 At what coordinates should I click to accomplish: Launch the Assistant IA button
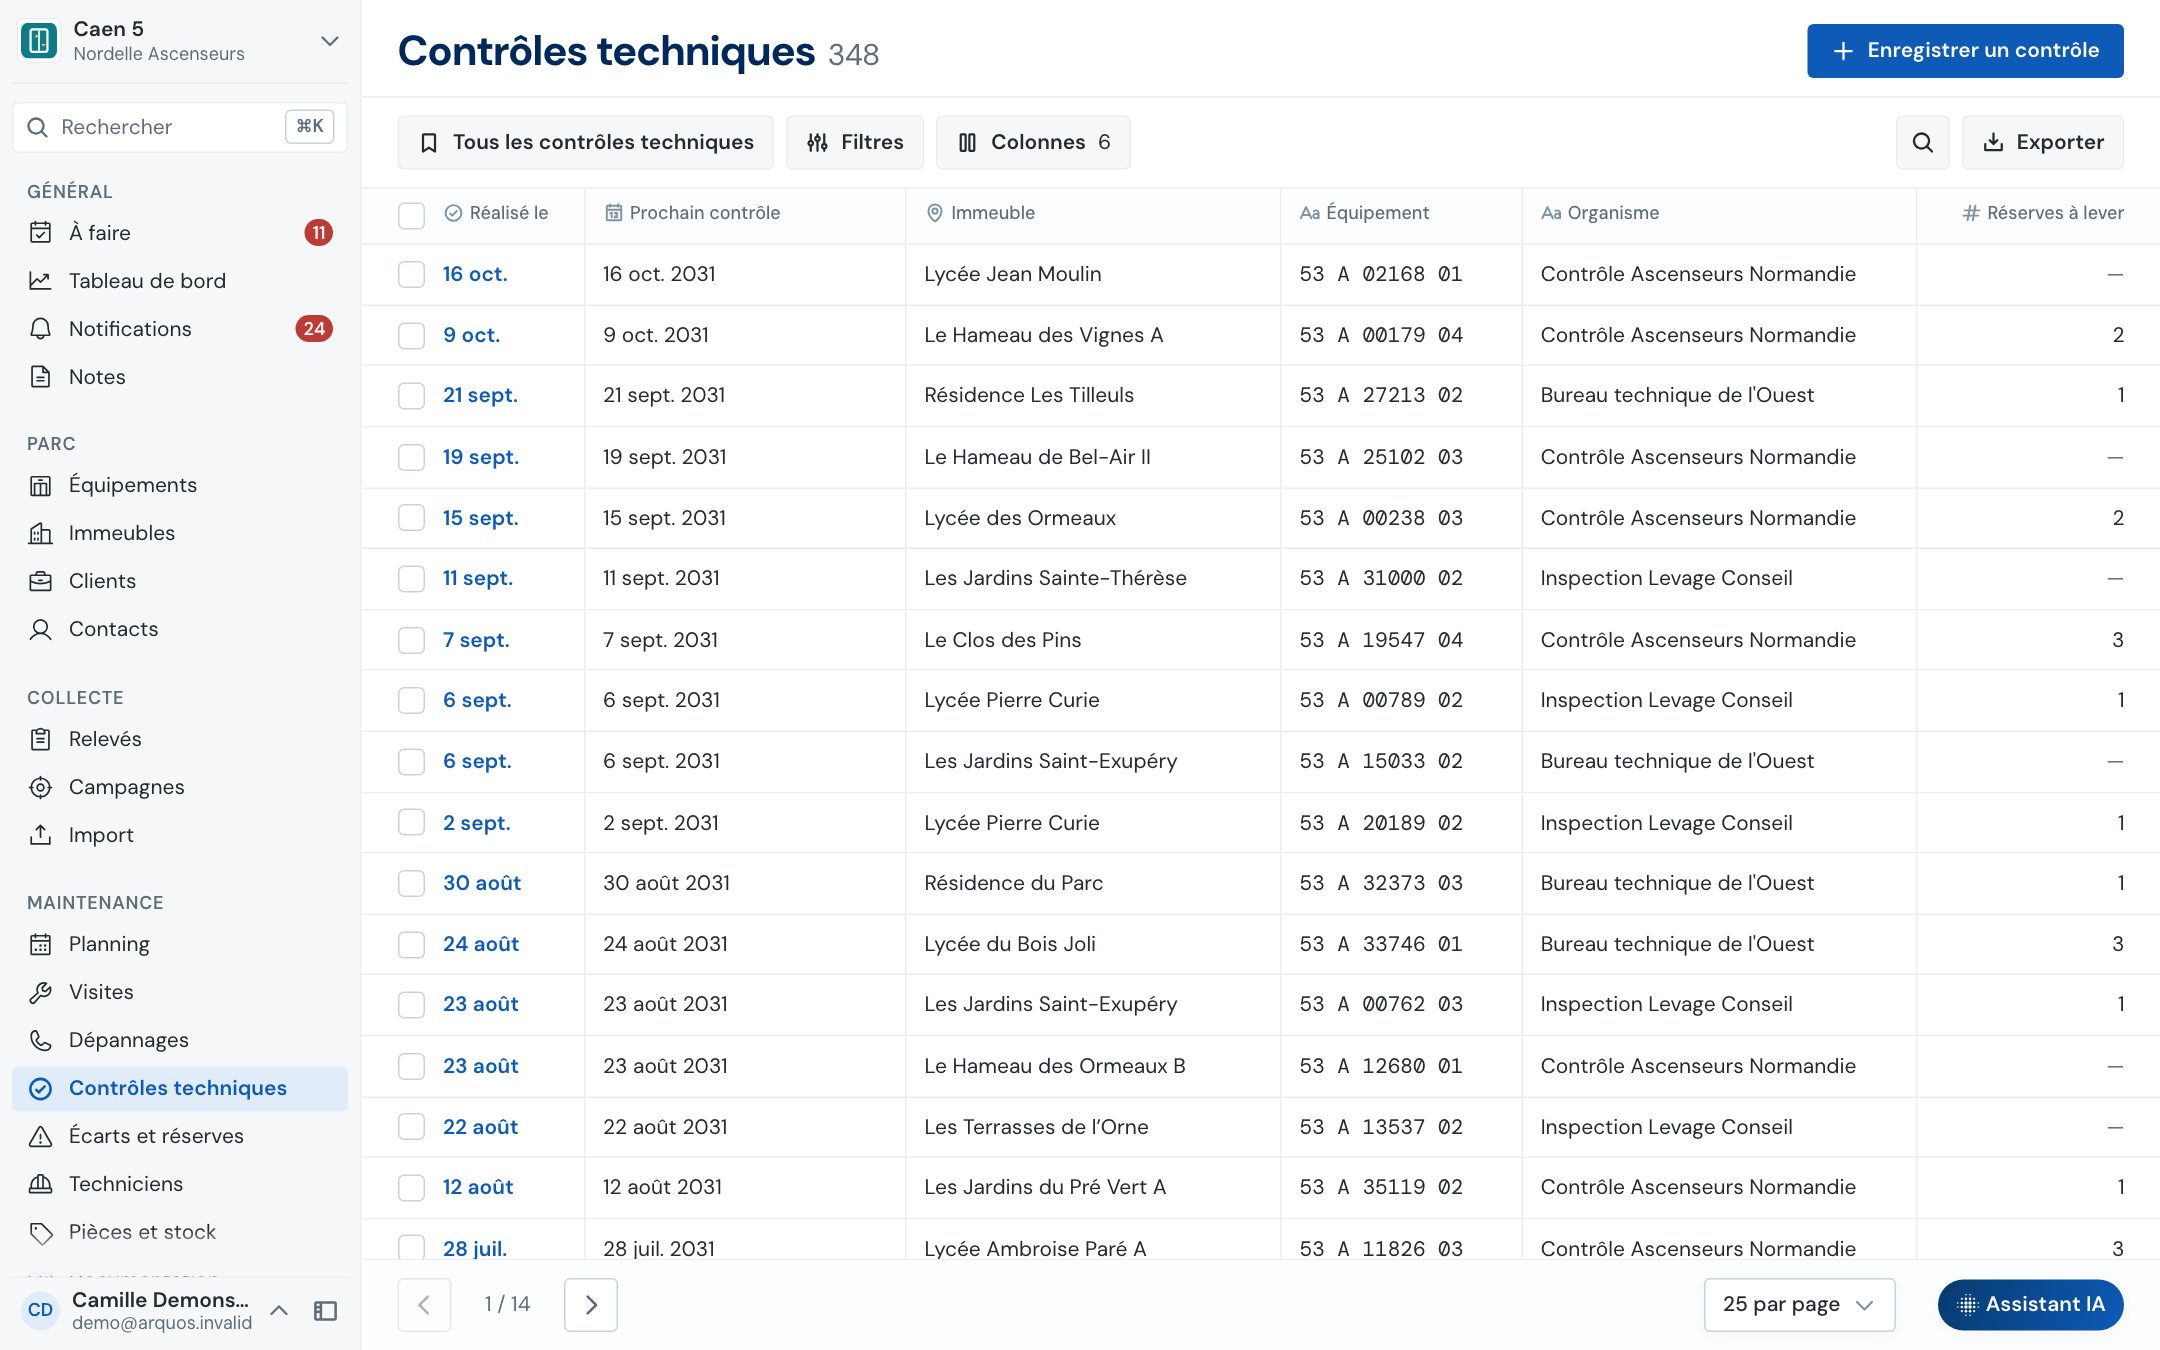click(x=2030, y=1304)
